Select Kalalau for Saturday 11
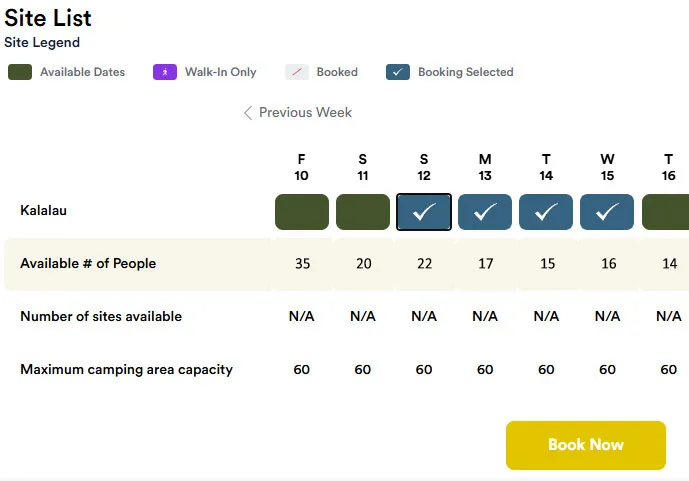Image resolution: width=689 pixels, height=481 pixels. tap(363, 212)
